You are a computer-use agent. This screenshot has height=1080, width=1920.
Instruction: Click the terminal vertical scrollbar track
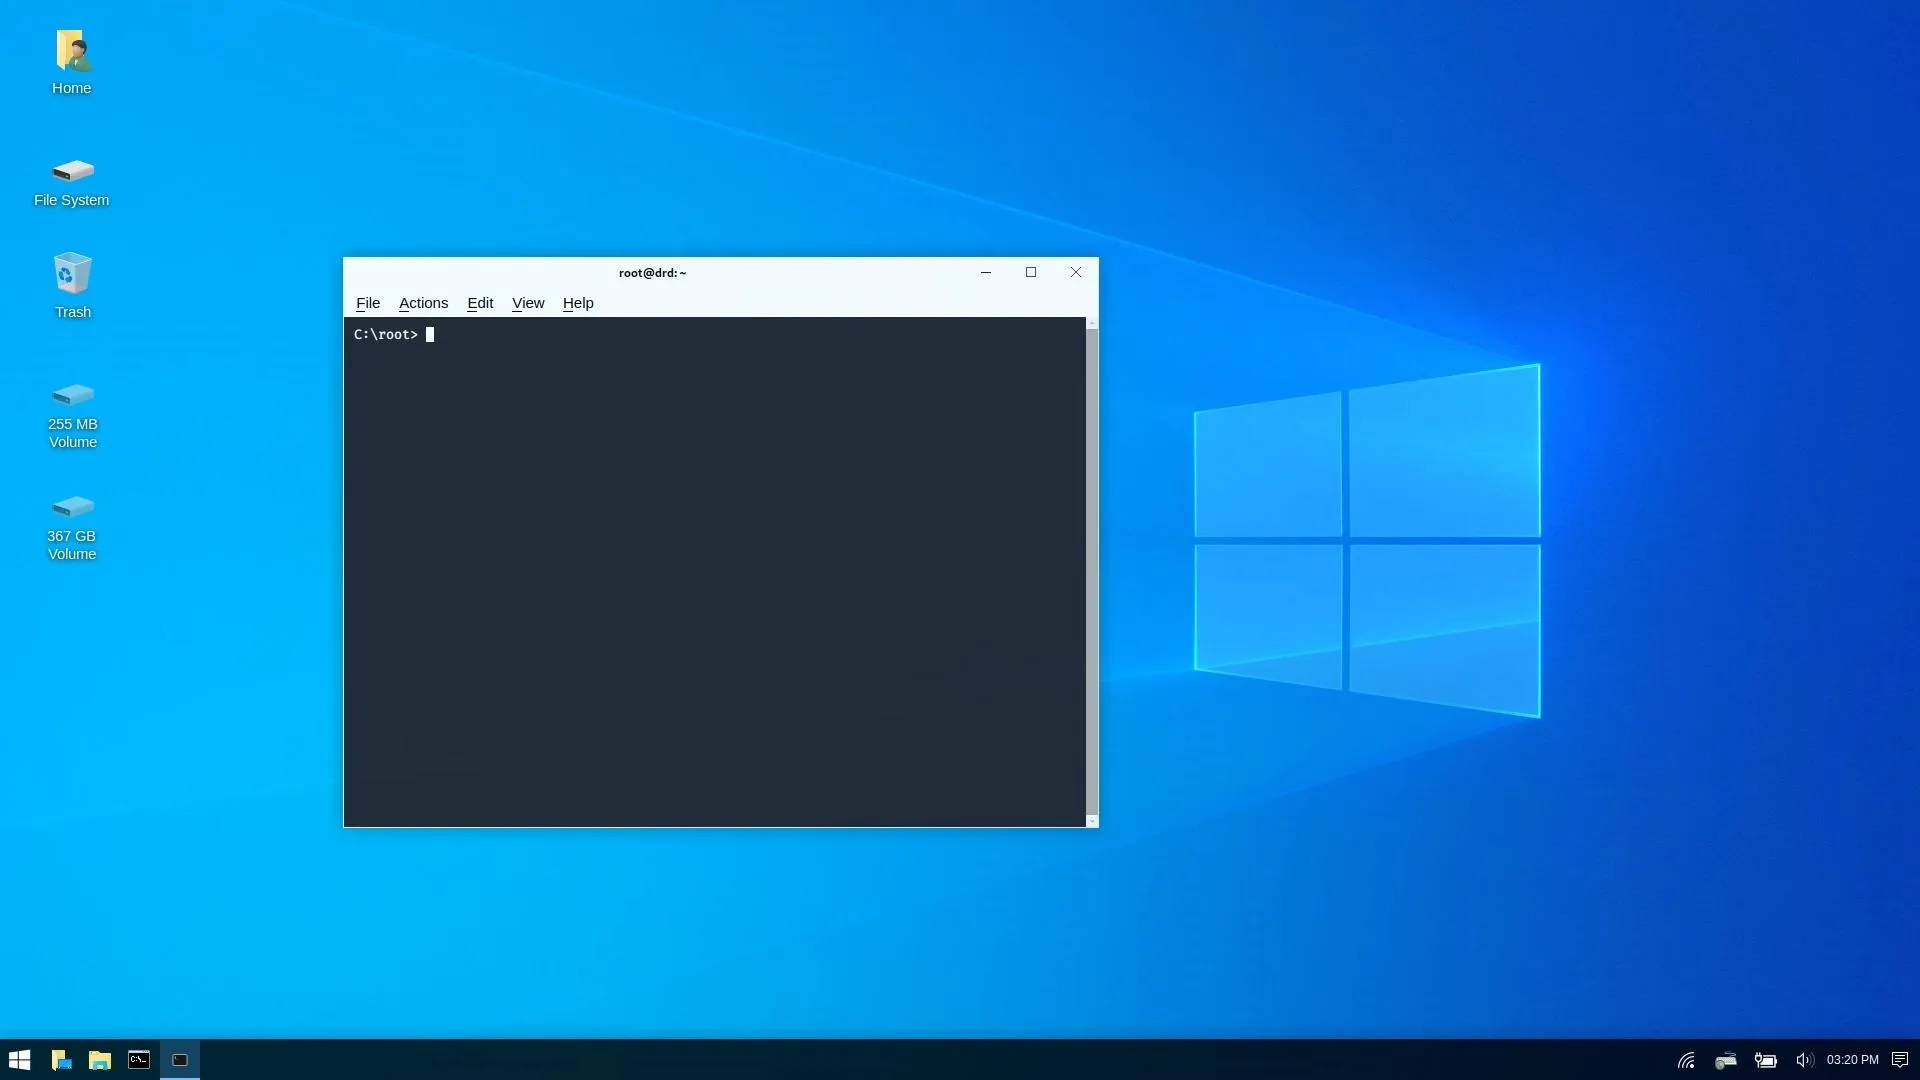click(x=1092, y=572)
